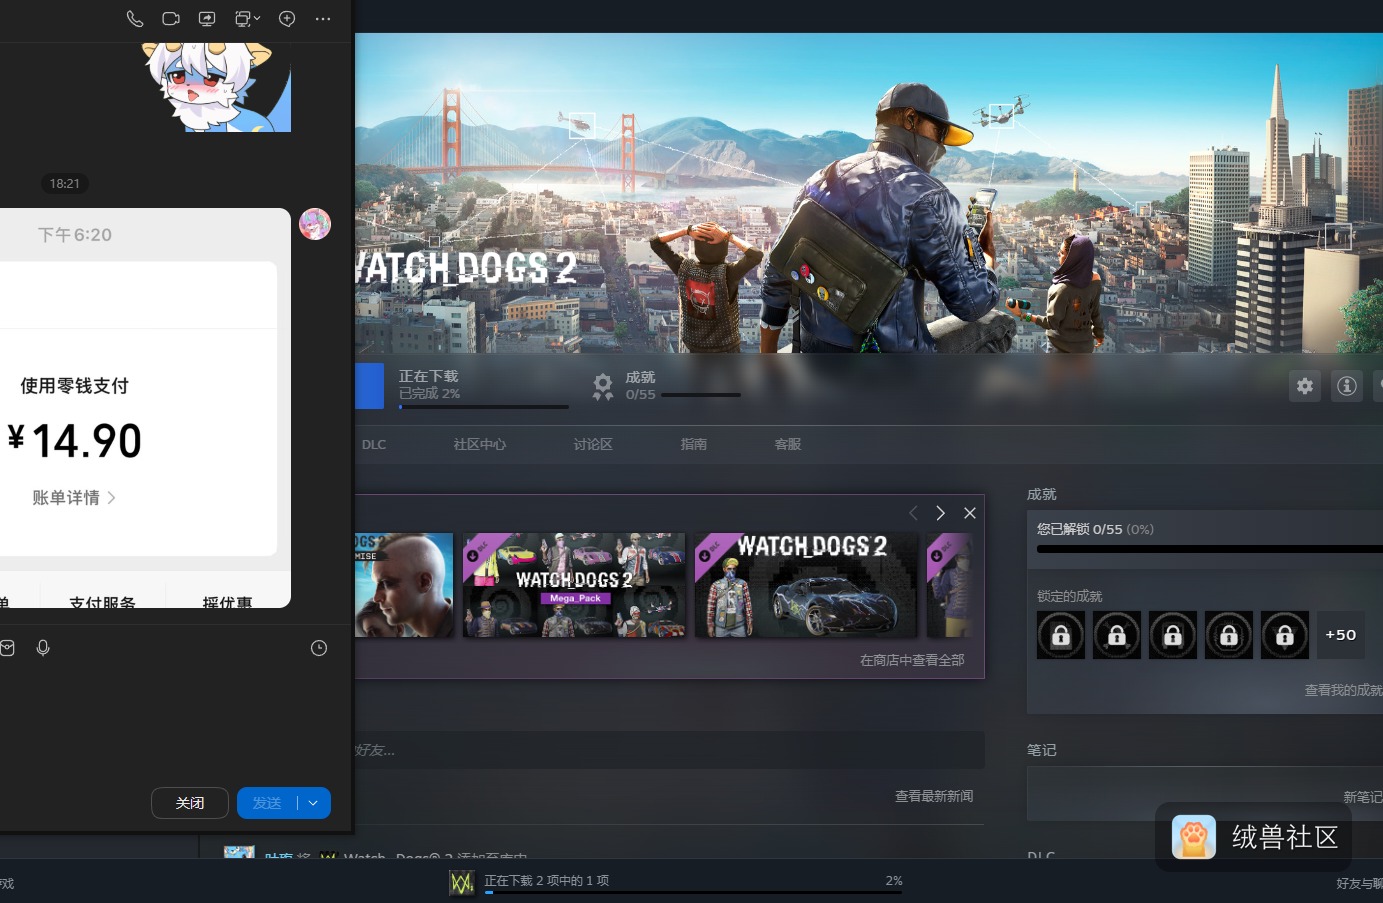Open the 社区中心 tab

point(480,444)
